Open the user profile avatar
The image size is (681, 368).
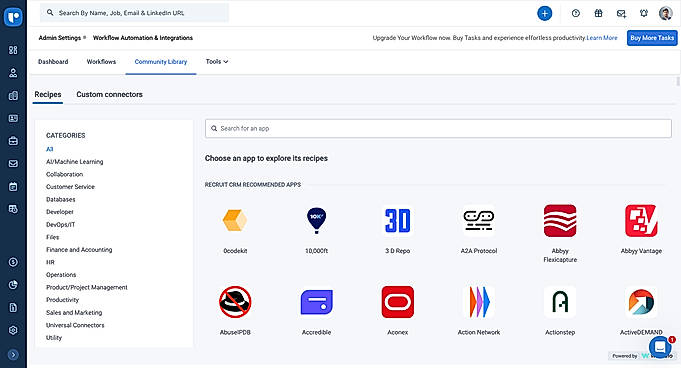(x=665, y=13)
